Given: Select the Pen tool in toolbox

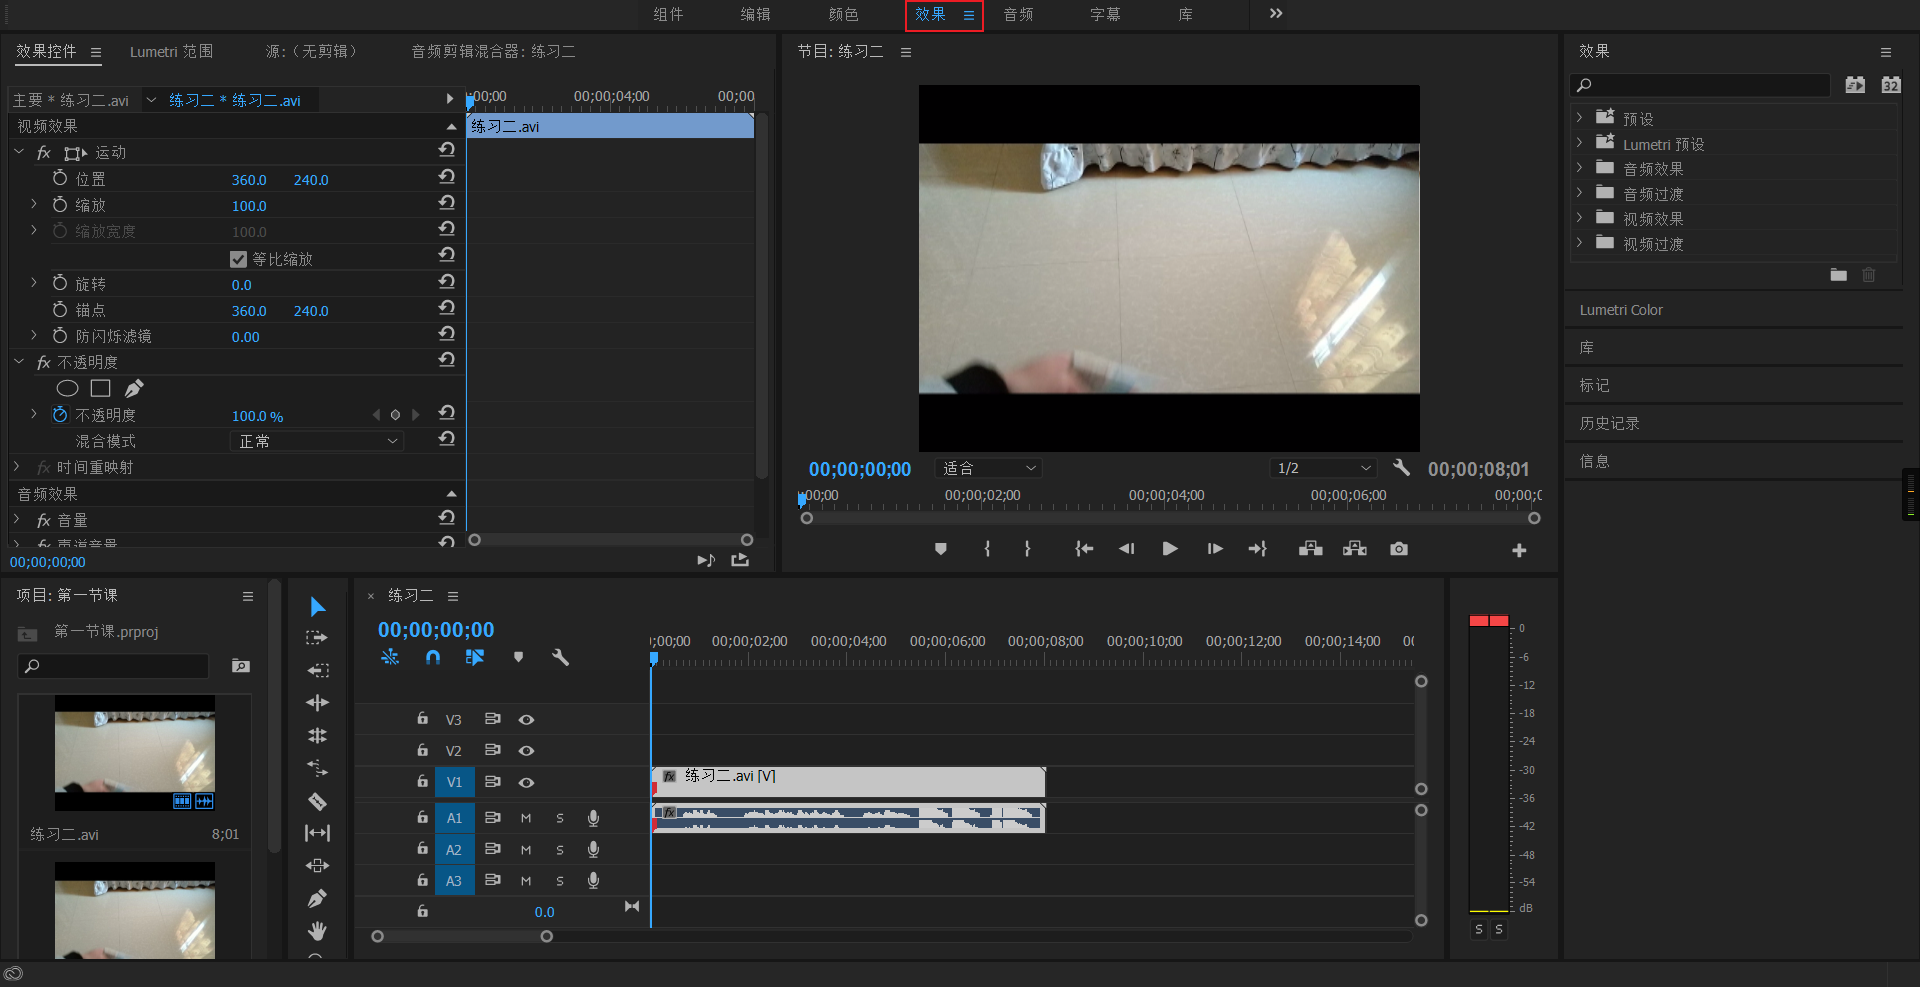Looking at the screenshot, I should pyautogui.click(x=317, y=899).
